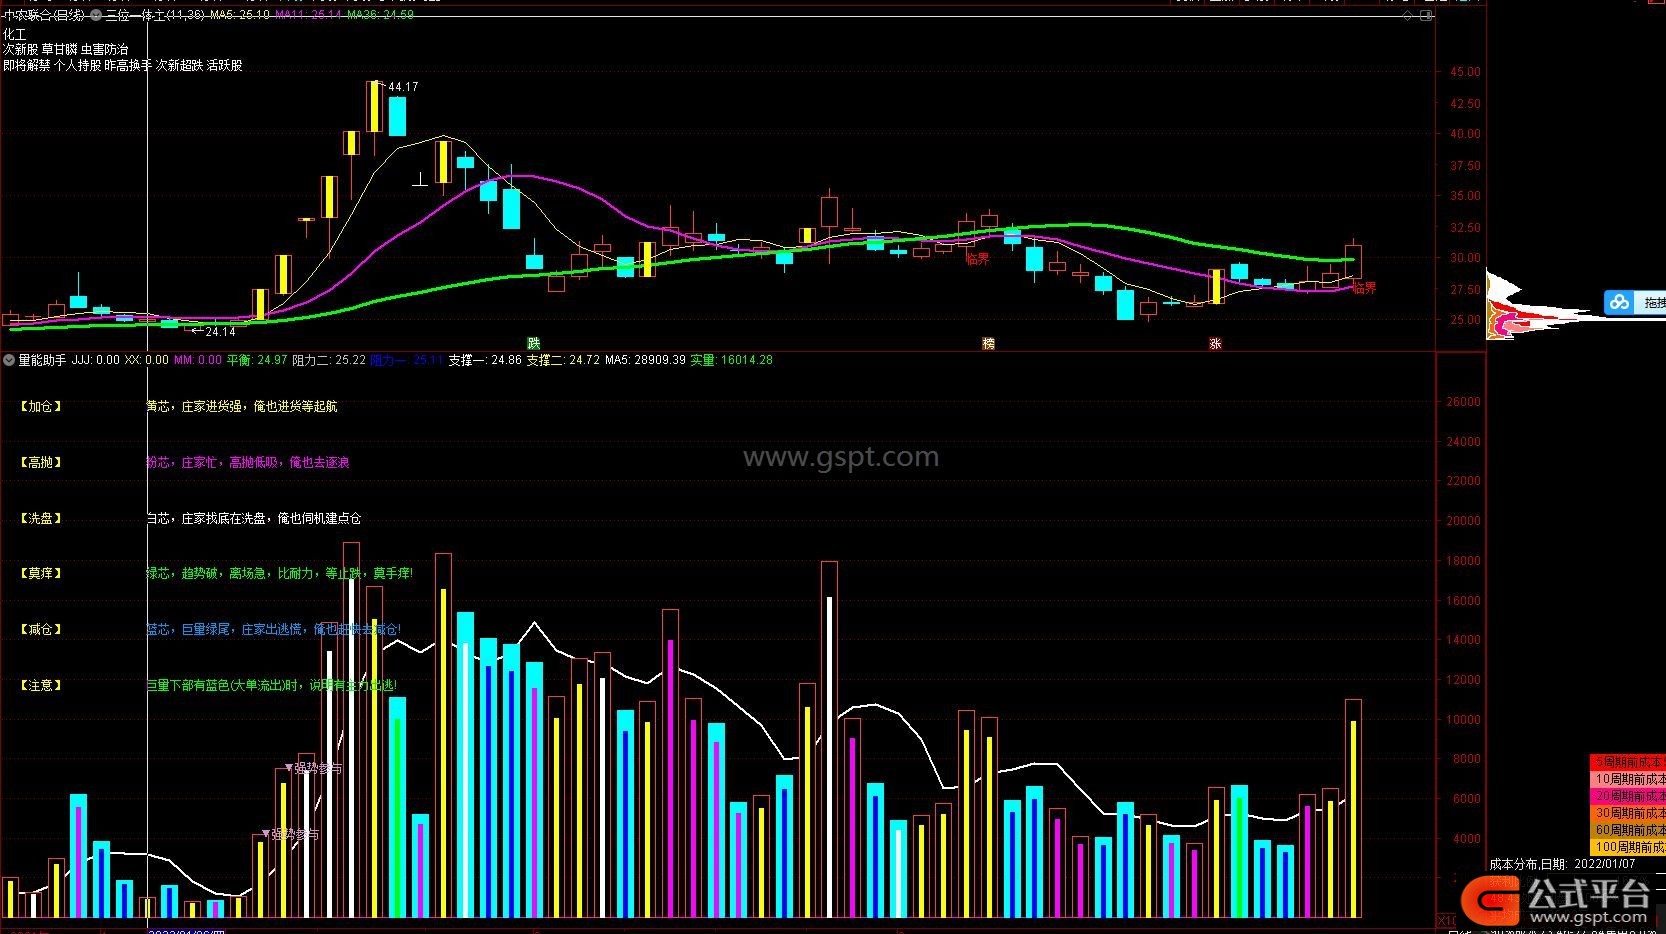Image resolution: width=1666 pixels, height=934 pixels.
Task: Click the left arrow 24.14 low price label
Action: (x=213, y=331)
